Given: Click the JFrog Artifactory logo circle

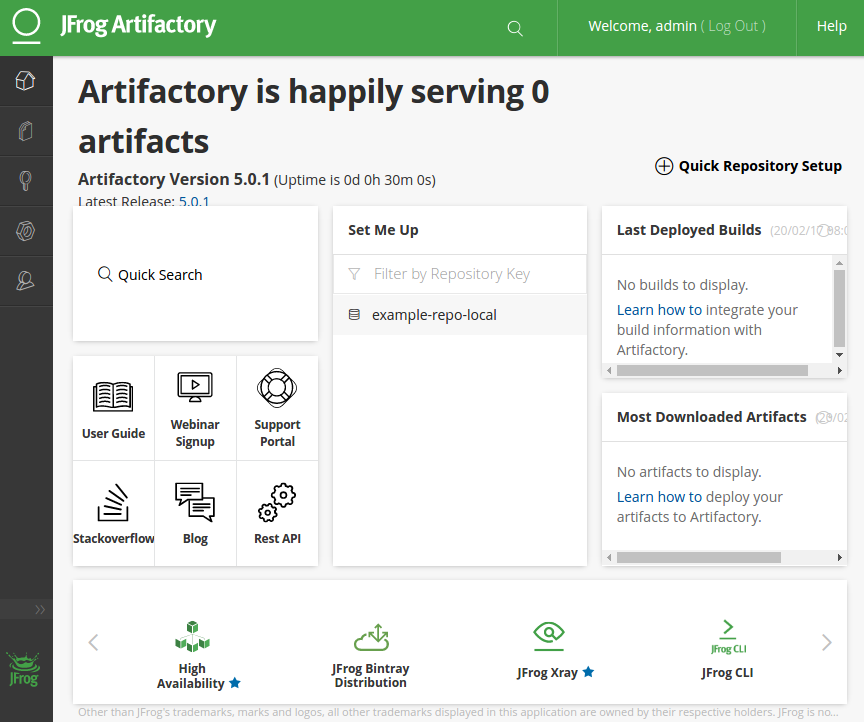Looking at the screenshot, I should point(26,25).
